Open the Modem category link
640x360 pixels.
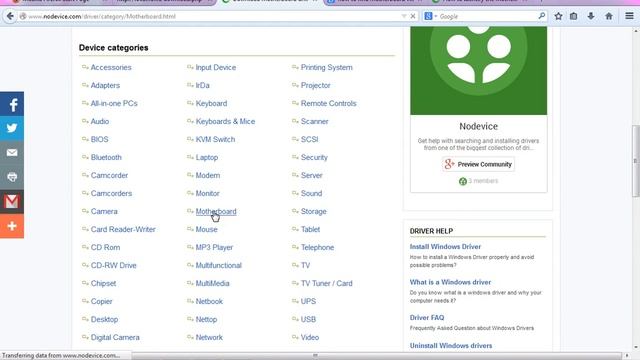208,175
